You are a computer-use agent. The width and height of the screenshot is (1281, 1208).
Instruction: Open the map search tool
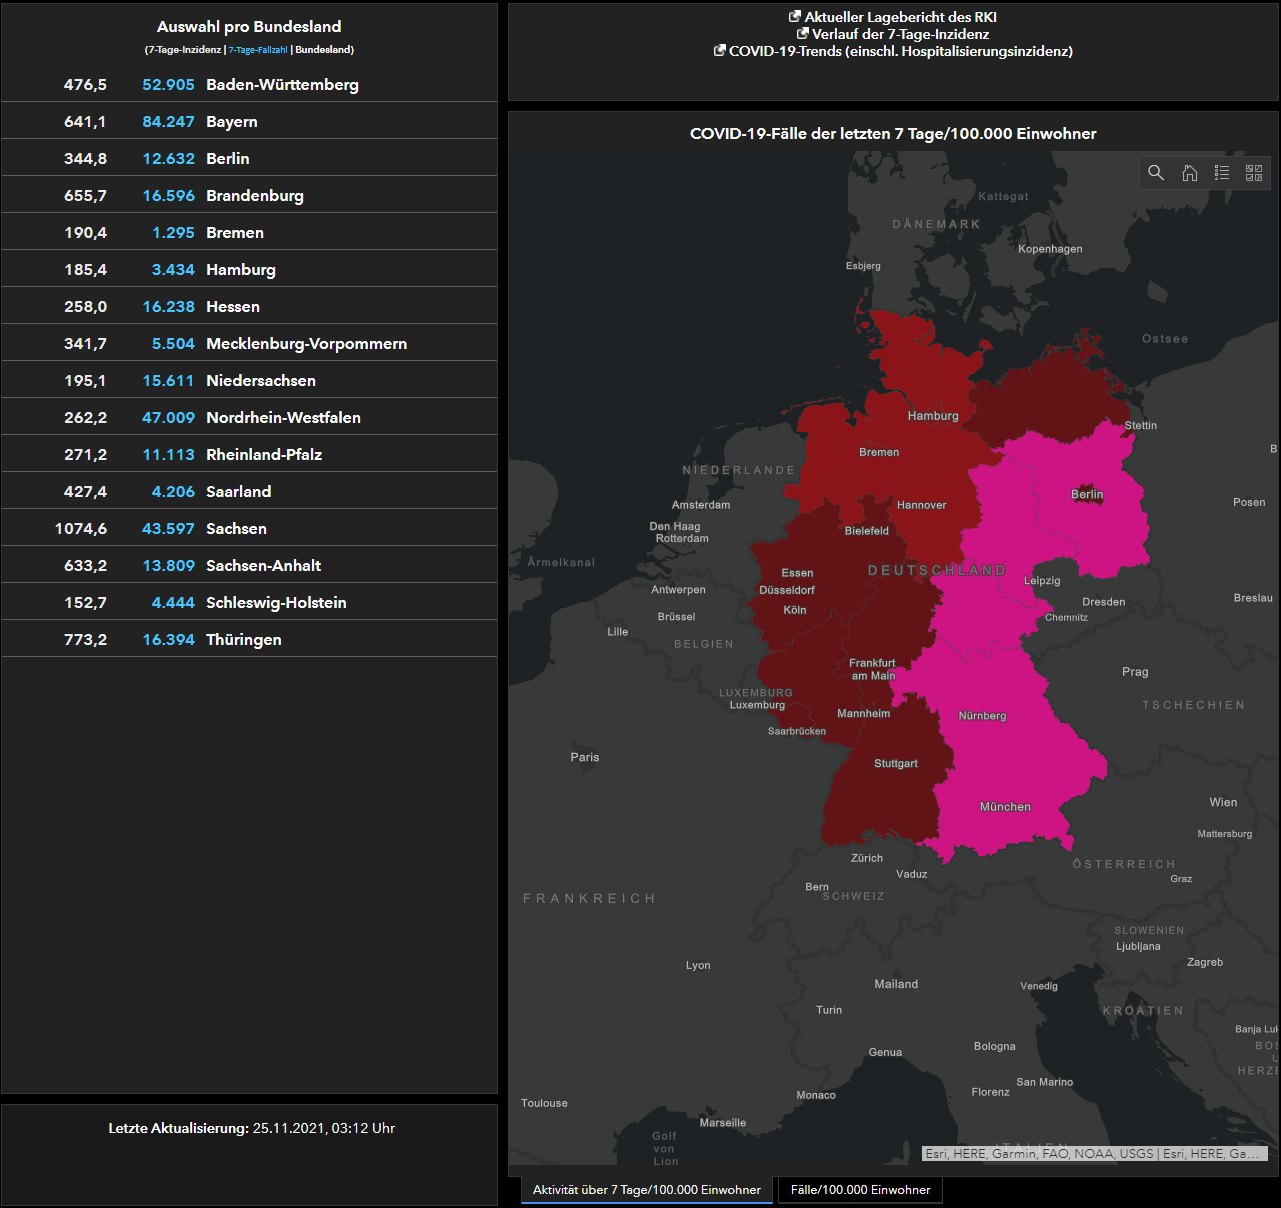(1156, 173)
